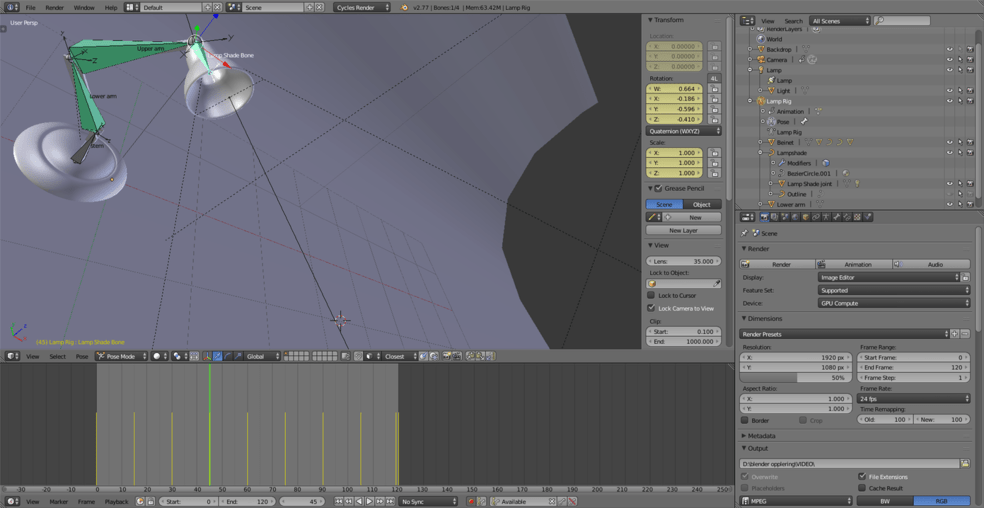Click the New Layer button
Screen dimensions: 984x508
point(683,230)
